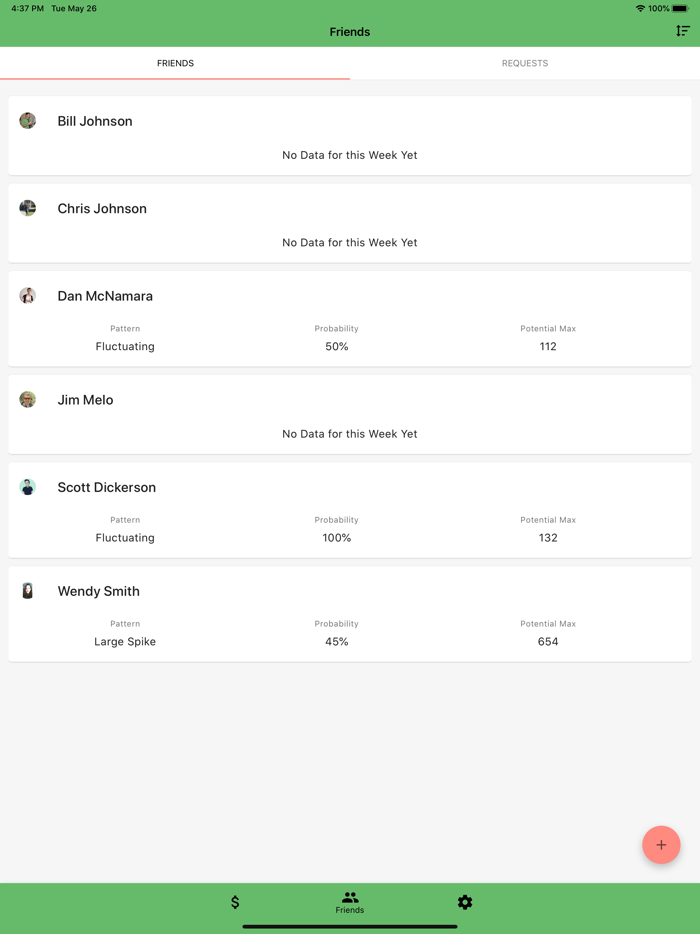
Task: Tap Chris Johnson's profile picture
Action: pyautogui.click(x=28, y=208)
